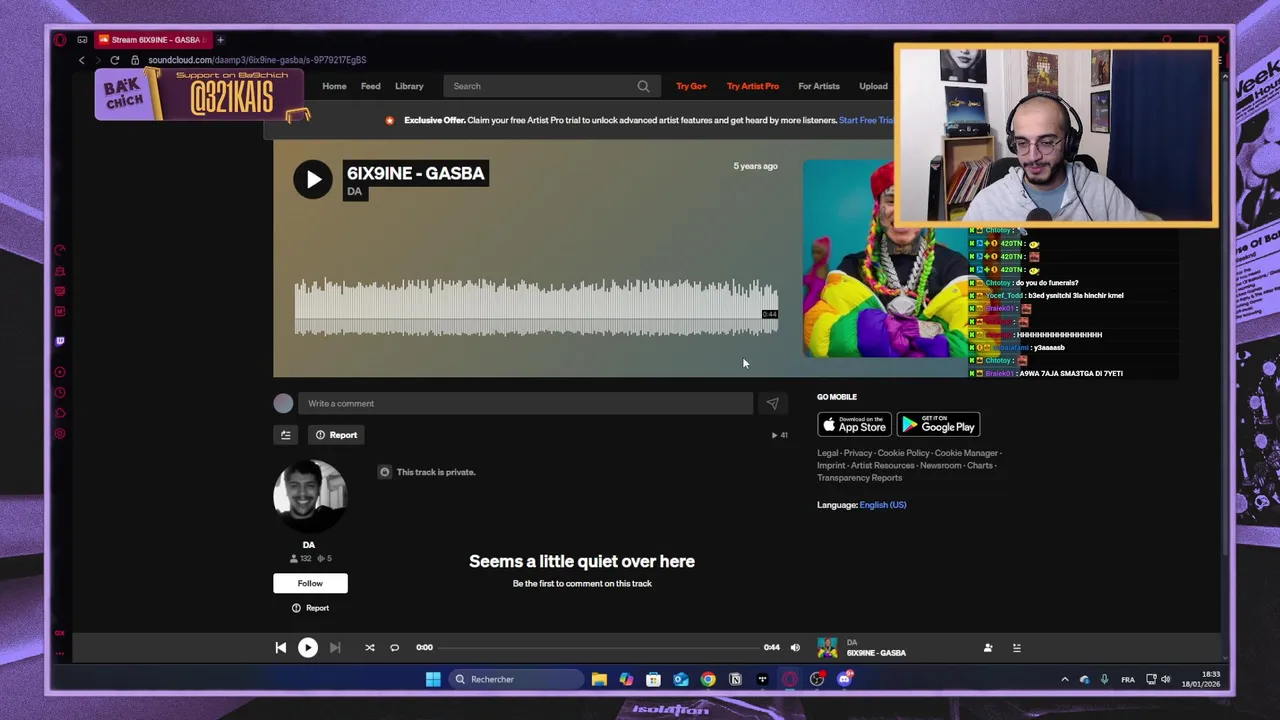Toggle shuffle in the player bar
The height and width of the screenshot is (720, 1280).
click(369, 648)
